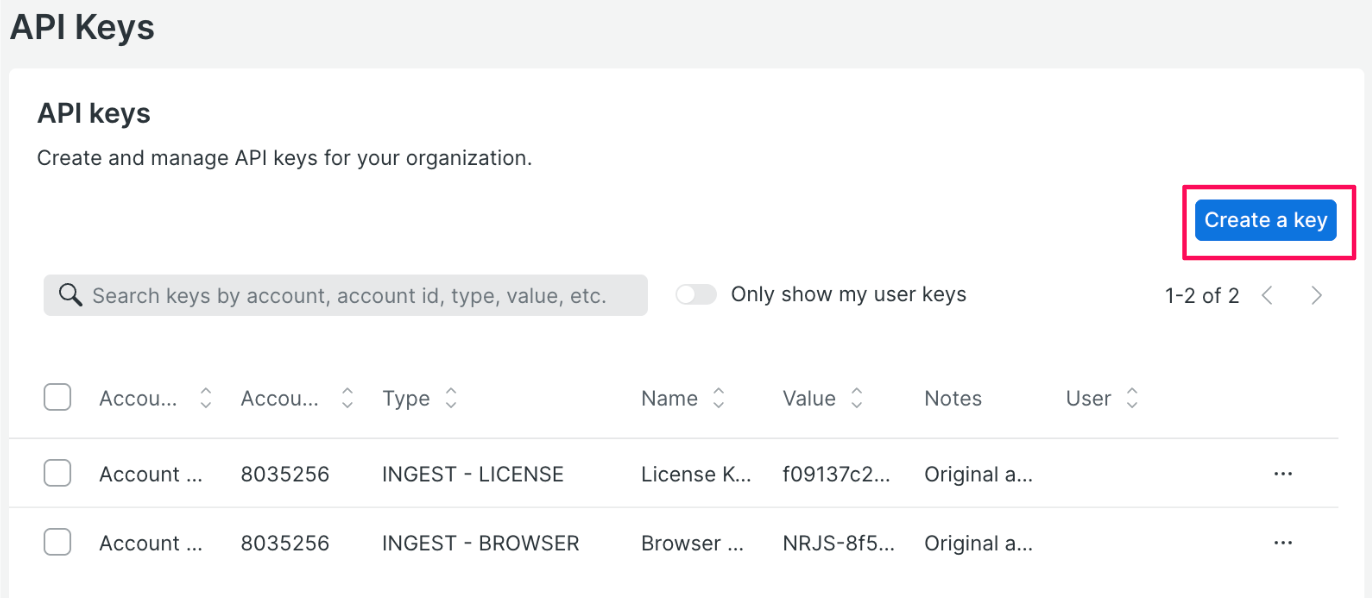Click the Value column header text
Viewport: 1372px width, 598px height.
tap(809, 398)
